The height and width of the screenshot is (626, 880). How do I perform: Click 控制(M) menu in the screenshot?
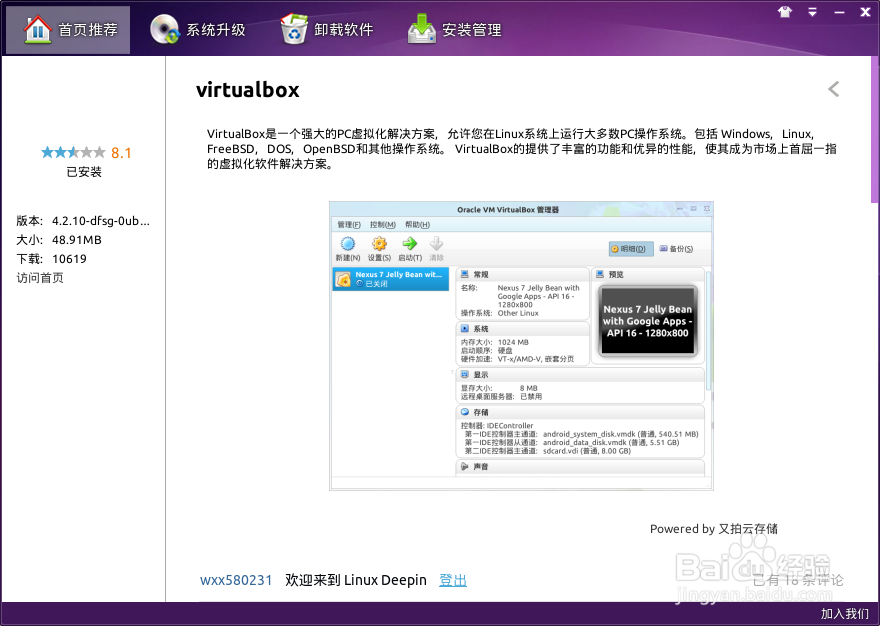(383, 225)
